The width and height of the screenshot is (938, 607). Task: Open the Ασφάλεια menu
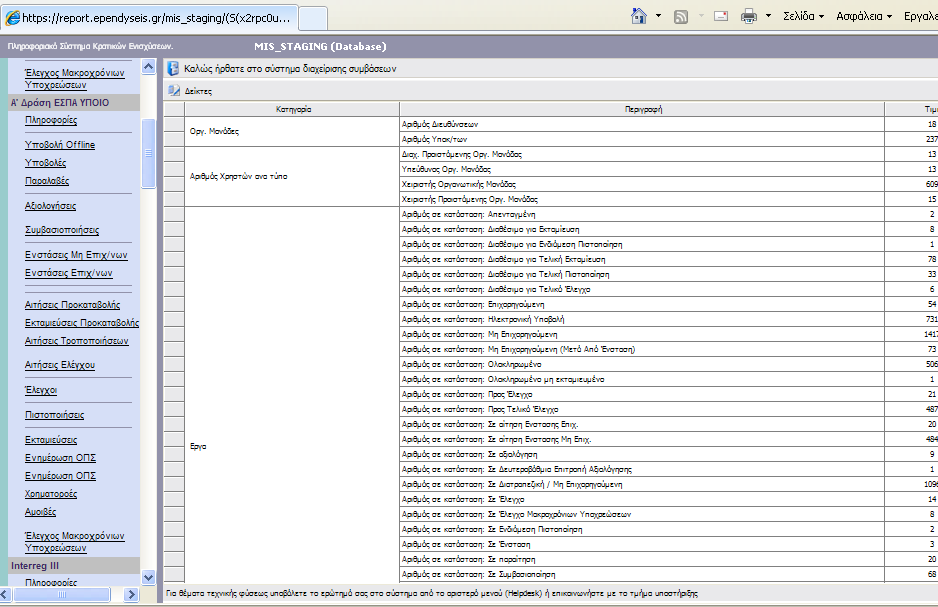click(864, 16)
